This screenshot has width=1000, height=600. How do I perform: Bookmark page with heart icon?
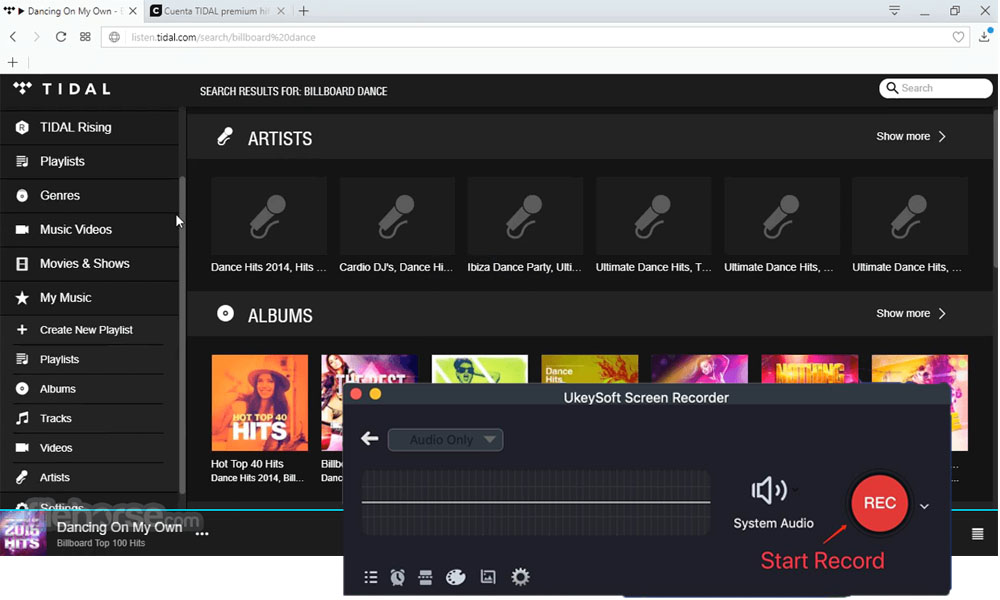pyautogui.click(x=958, y=37)
